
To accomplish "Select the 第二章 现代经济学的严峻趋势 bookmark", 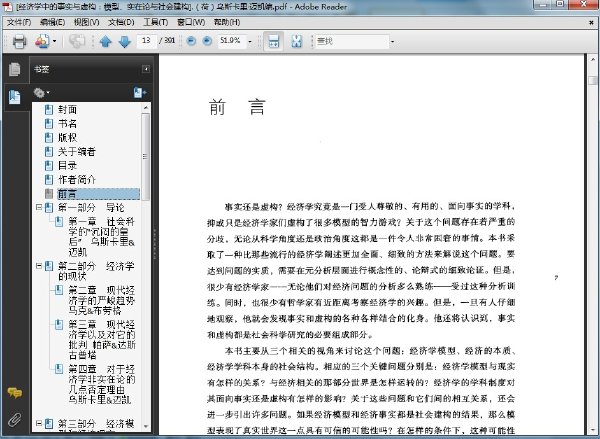I will click(x=102, y=300).
